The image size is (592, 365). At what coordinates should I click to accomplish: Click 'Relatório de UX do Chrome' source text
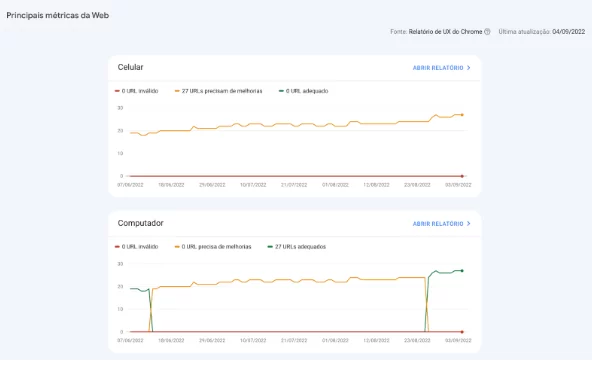[x=446, y=32]
